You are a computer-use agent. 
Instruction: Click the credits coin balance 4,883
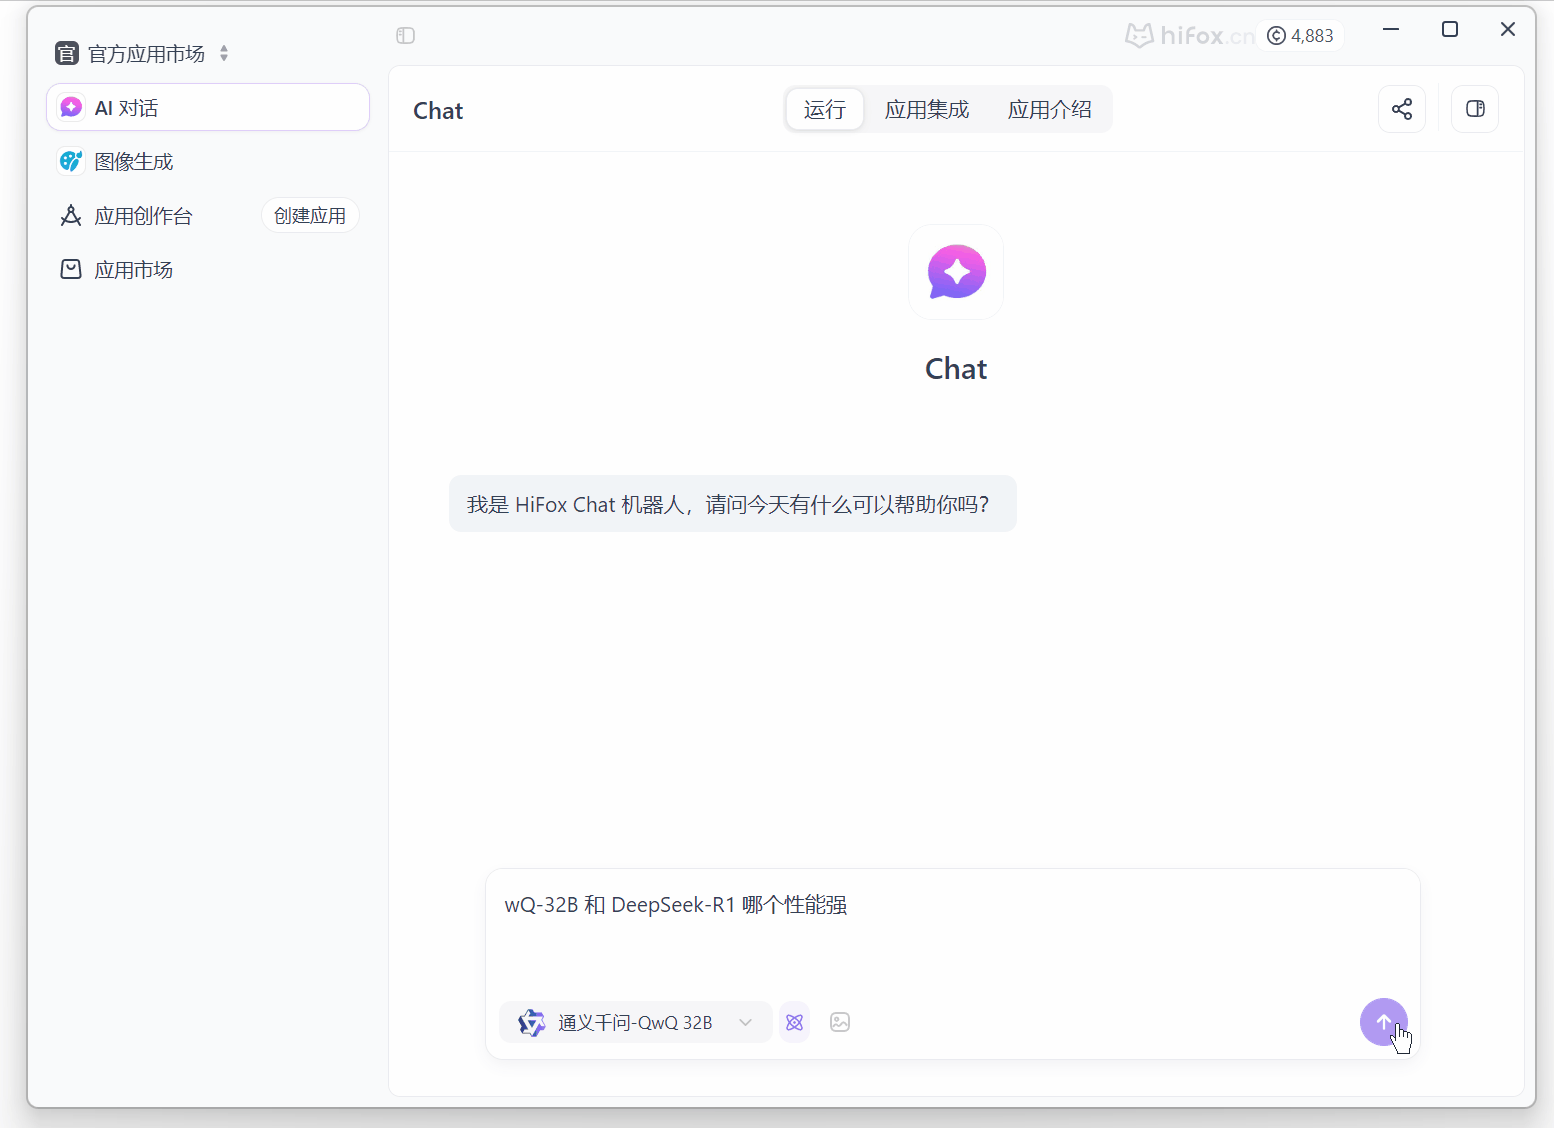coord(1301,36)
